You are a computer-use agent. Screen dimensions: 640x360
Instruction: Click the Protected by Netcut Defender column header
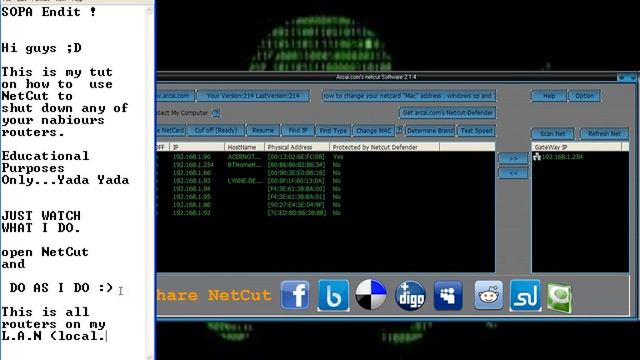[384, 147]
